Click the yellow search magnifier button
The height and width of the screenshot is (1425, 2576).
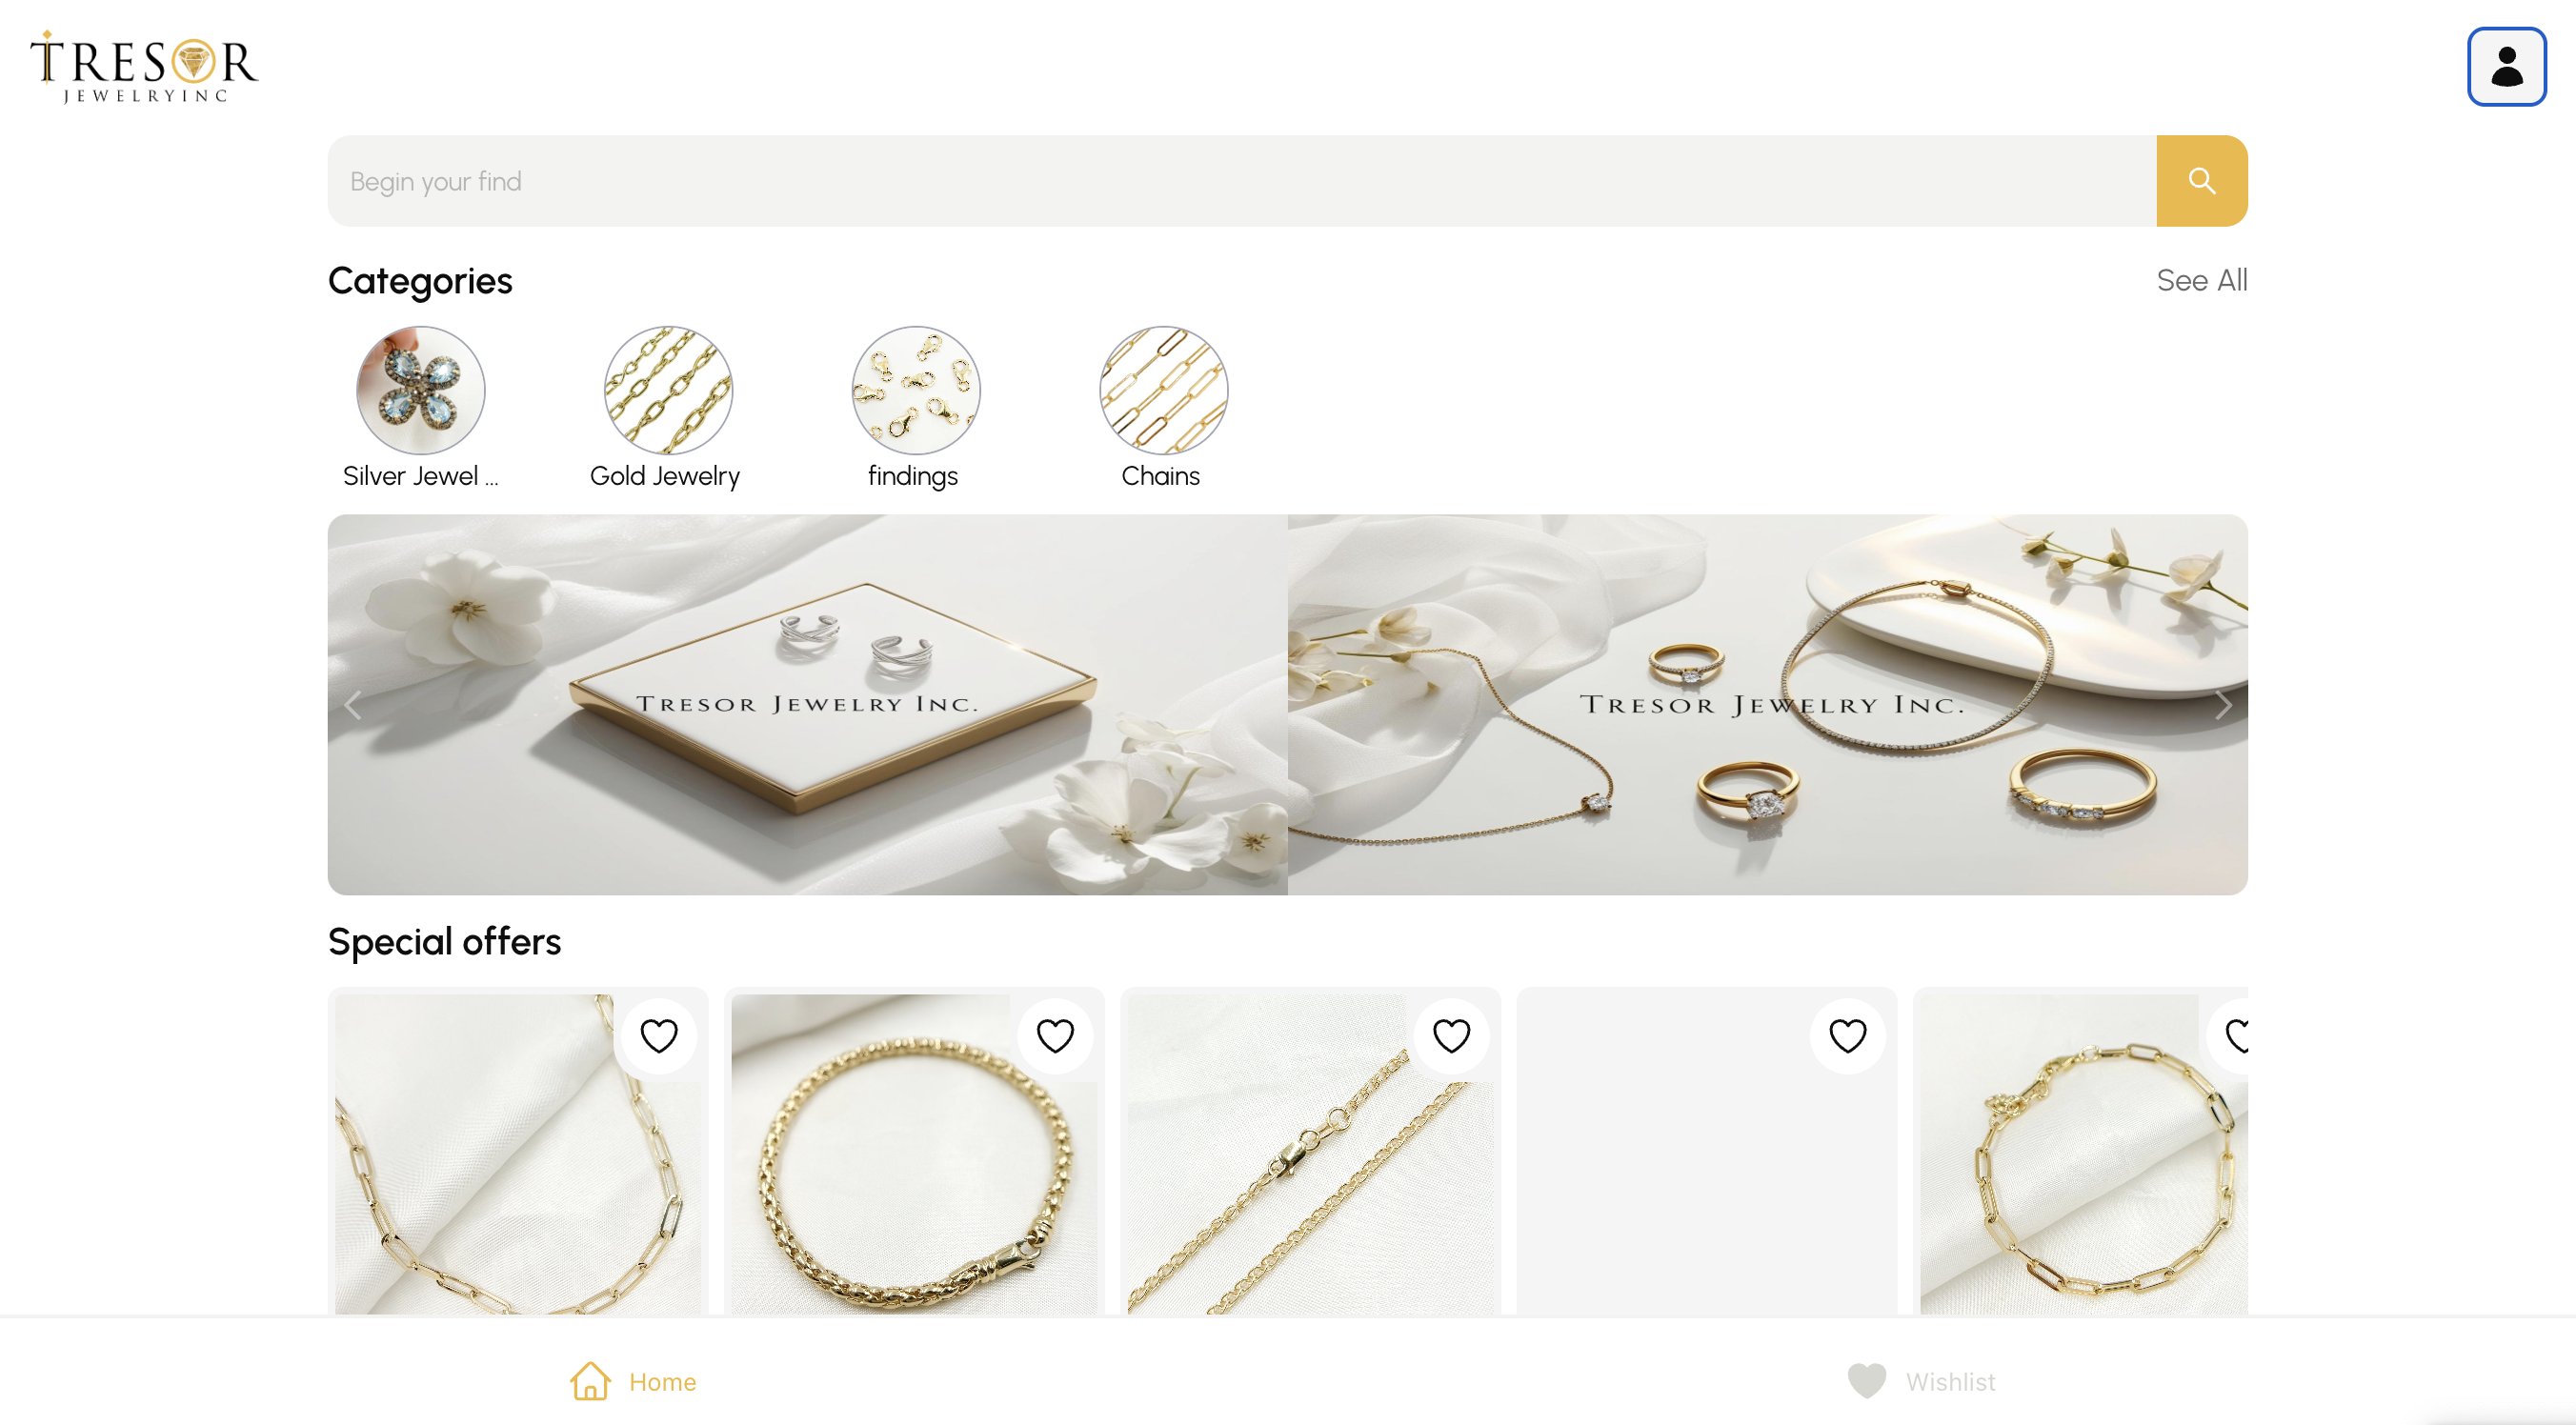[x=2201, y=181]
